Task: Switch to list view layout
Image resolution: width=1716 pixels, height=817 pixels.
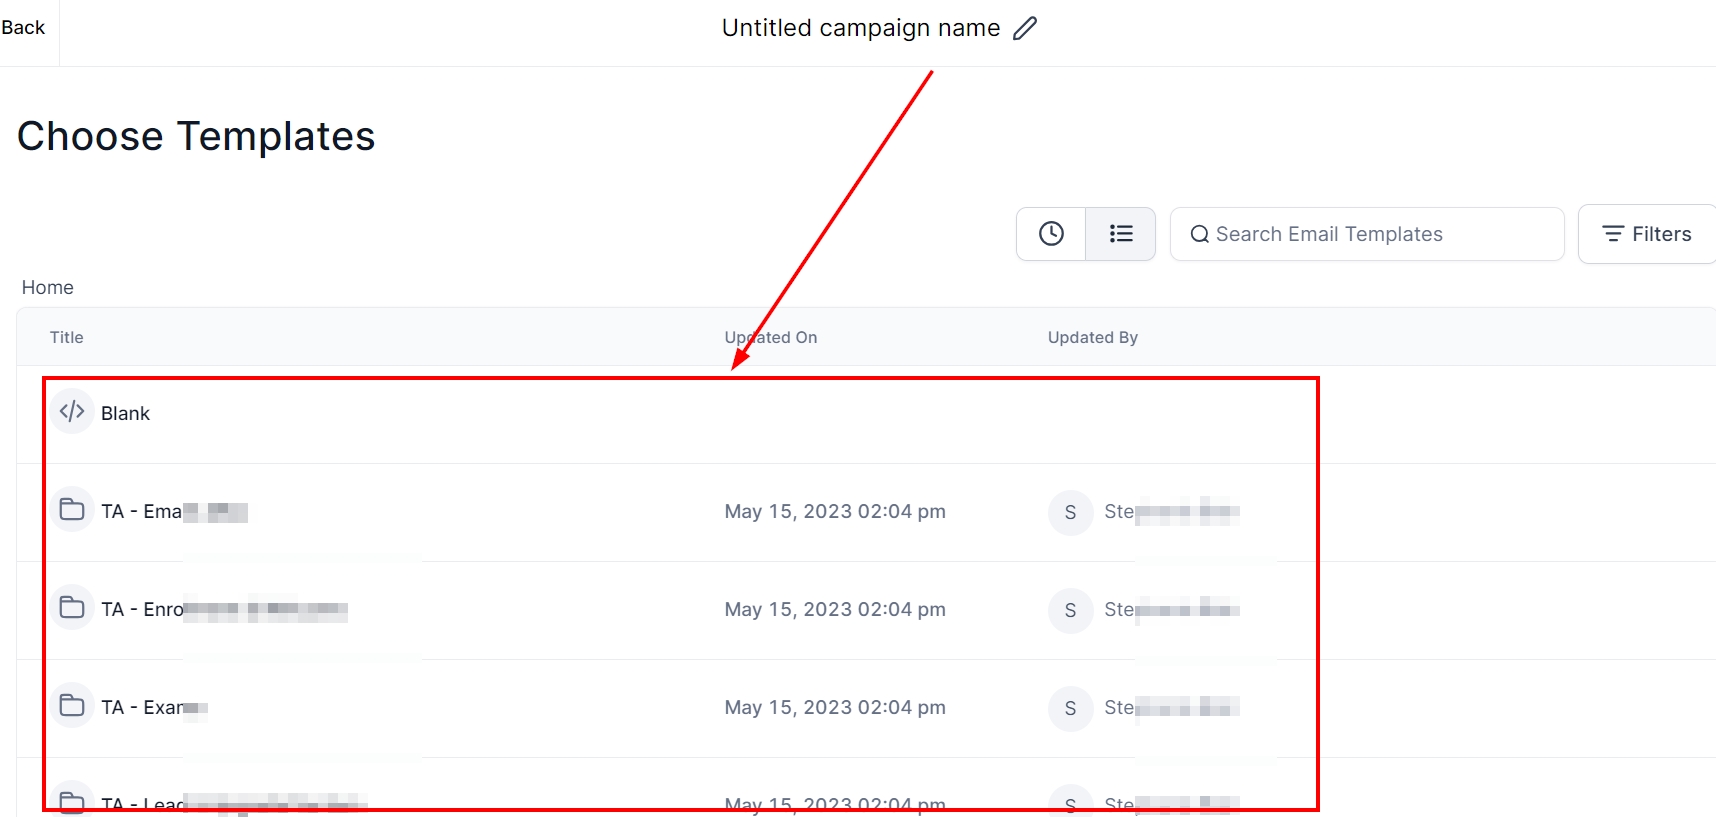Action: 1121,234
